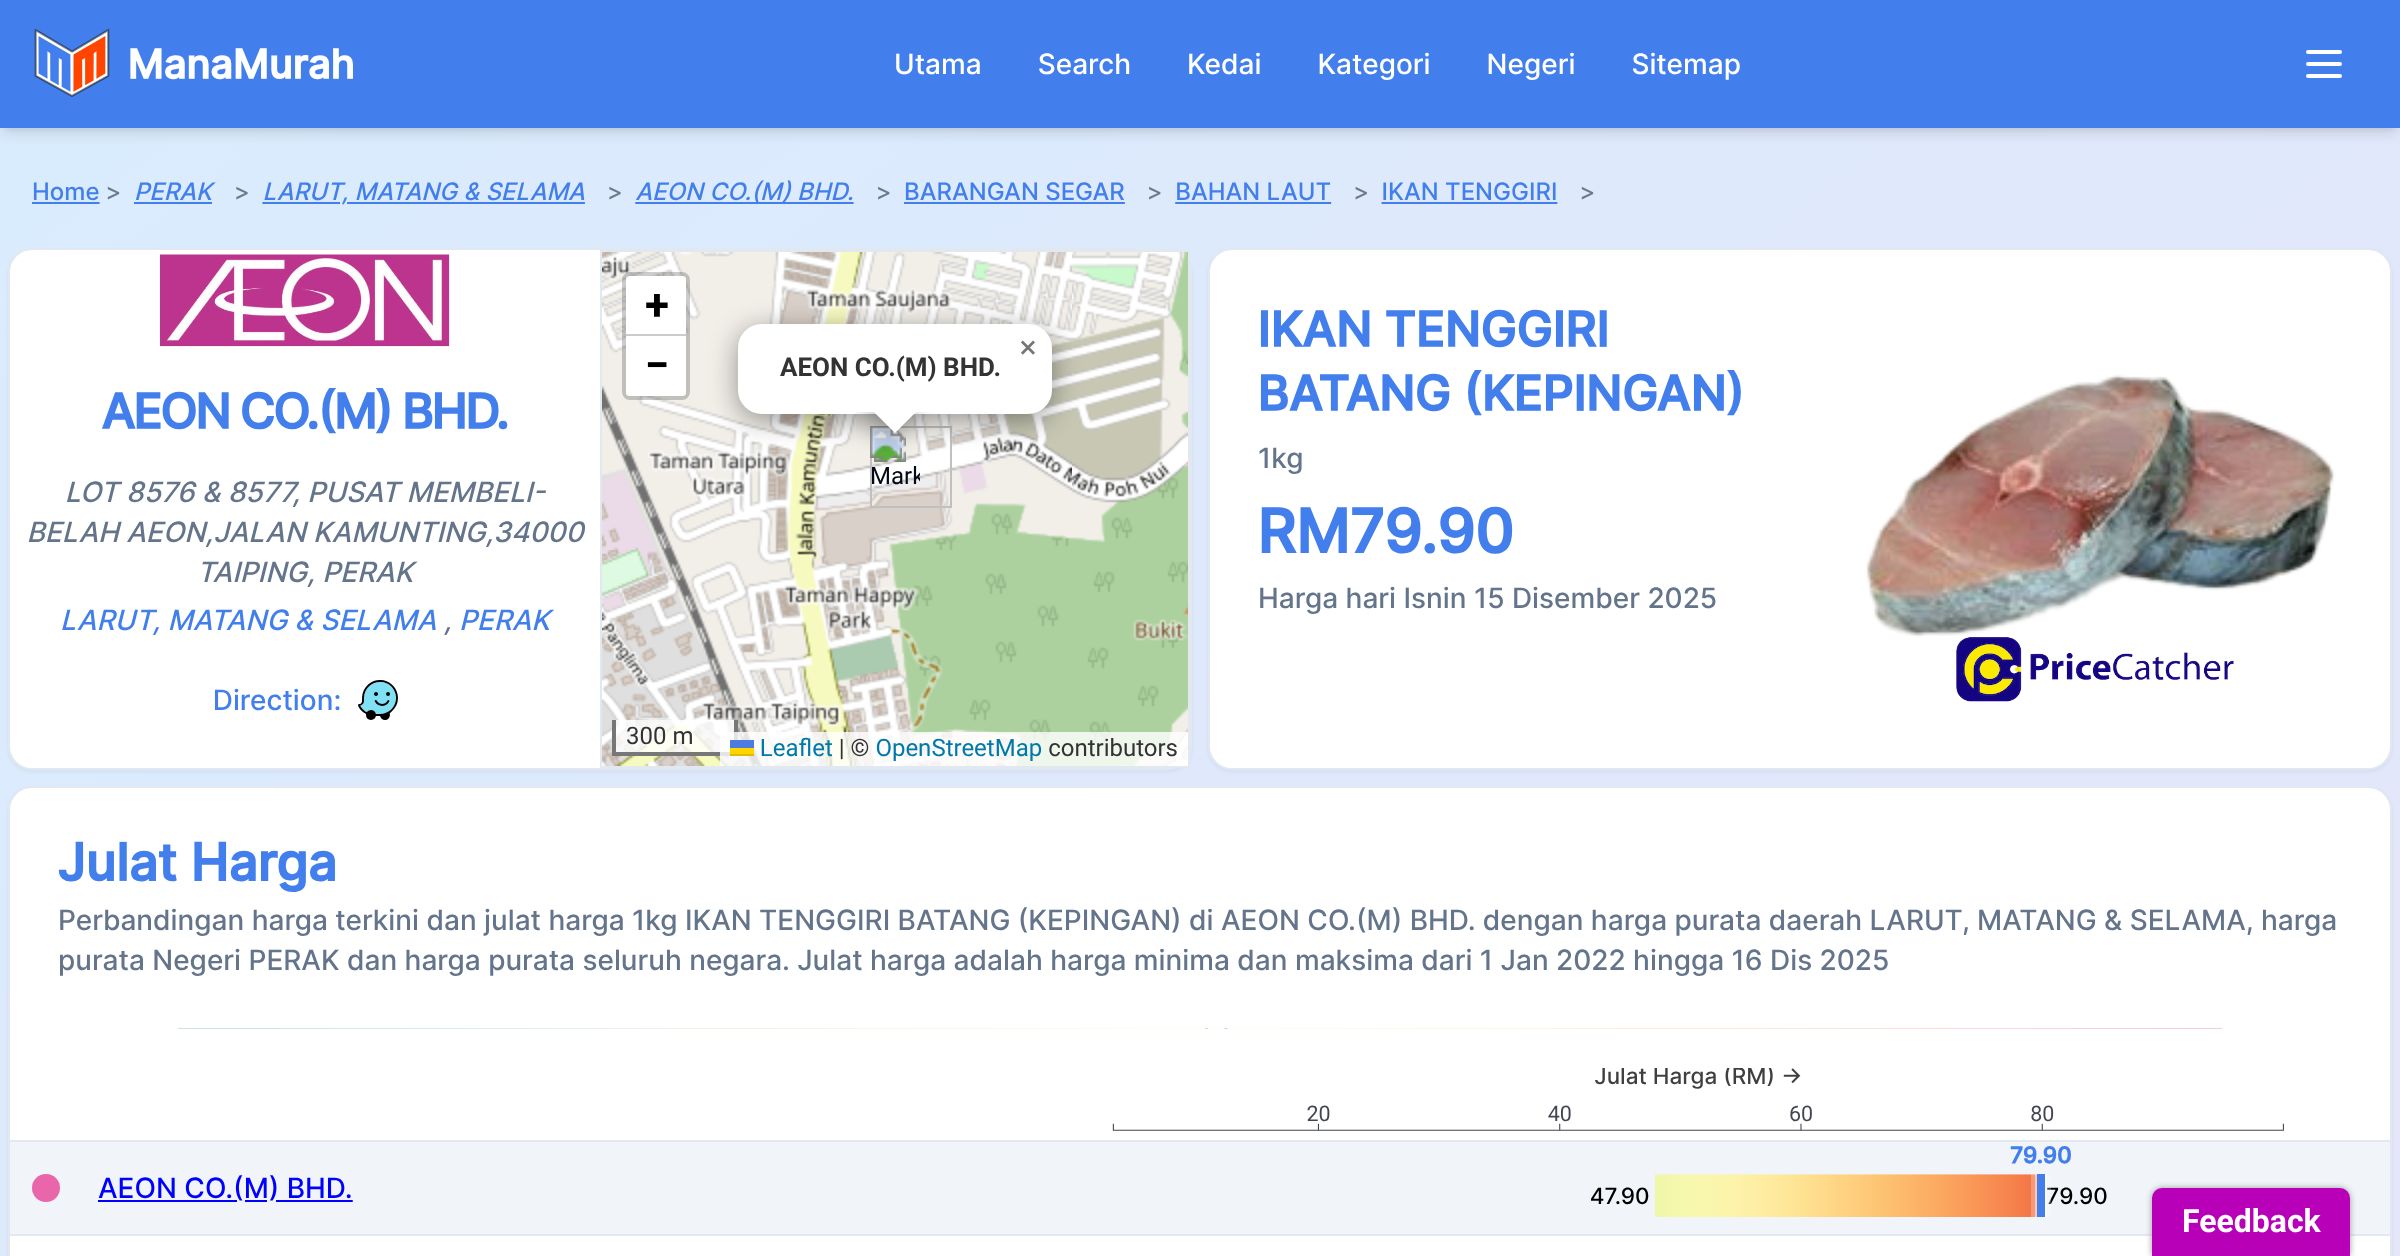Go to the Search page
Viewport: 2400px width, 1256px height.
pyautogui.click(x=1083, y=64)
